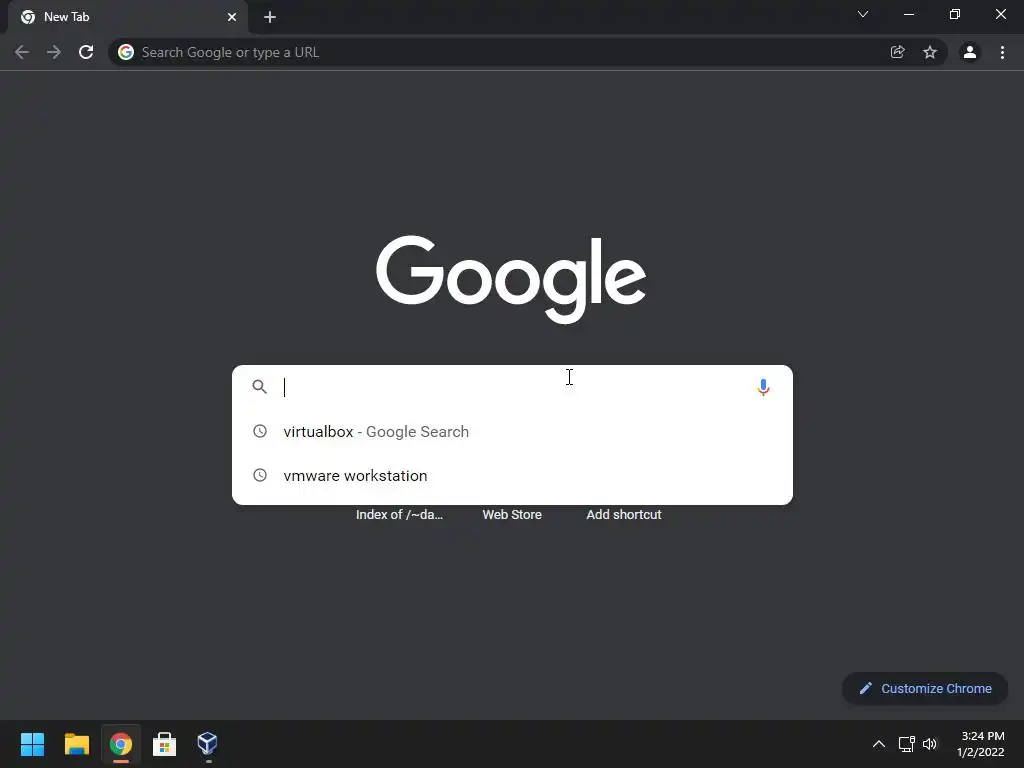Open a new tab with plus button
Viewport: 1024px width, 768px height.
(270, 17)
